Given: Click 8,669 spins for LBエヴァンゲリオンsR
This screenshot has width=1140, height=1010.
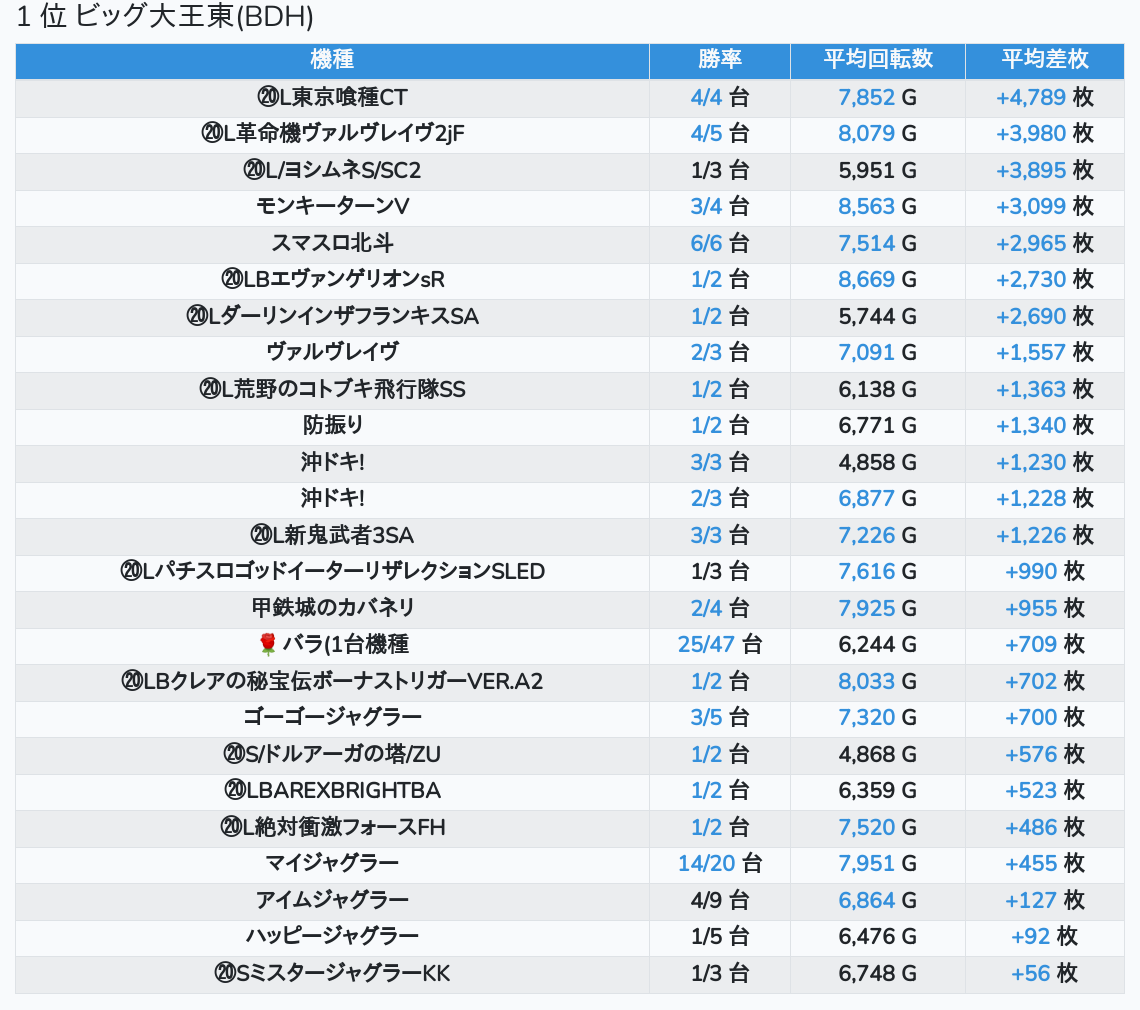Looking at the screenshot, I should point(866,279).
